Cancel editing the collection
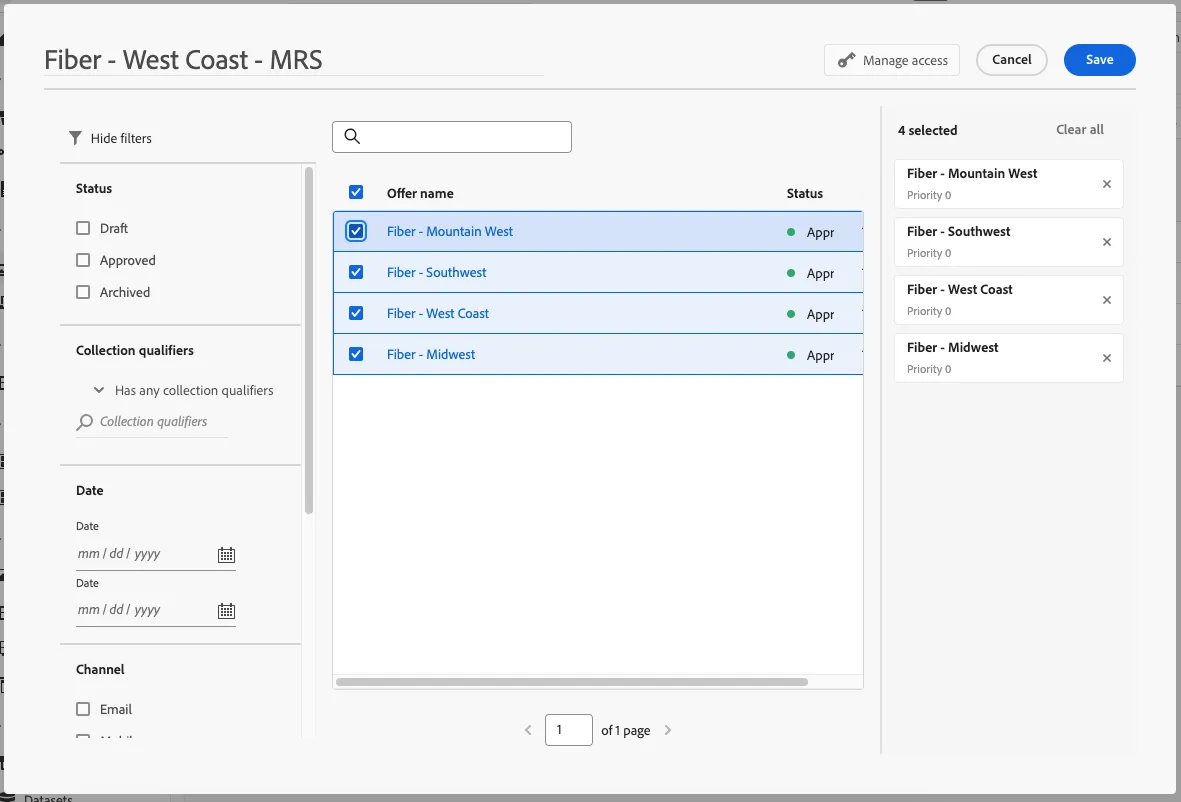 (x=1012, y=59)
